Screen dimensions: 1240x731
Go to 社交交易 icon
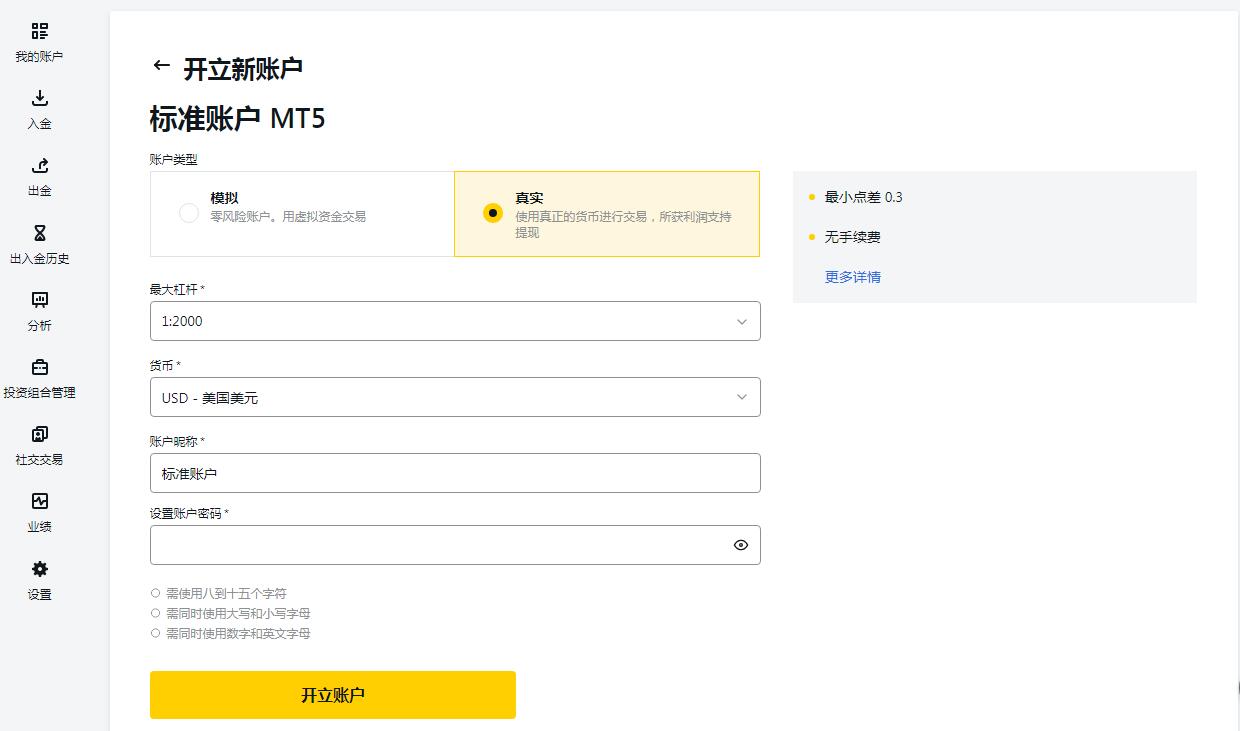[39, 434]
